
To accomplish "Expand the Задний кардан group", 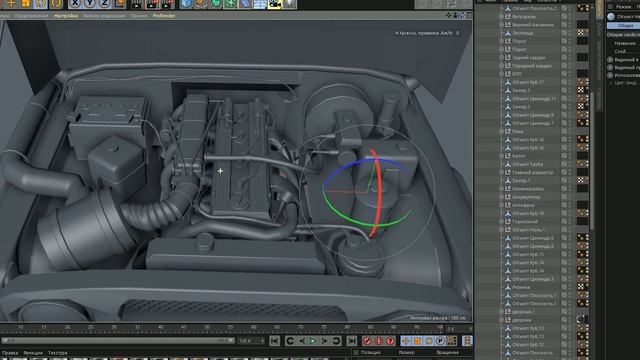I will [x=501, y=58].
